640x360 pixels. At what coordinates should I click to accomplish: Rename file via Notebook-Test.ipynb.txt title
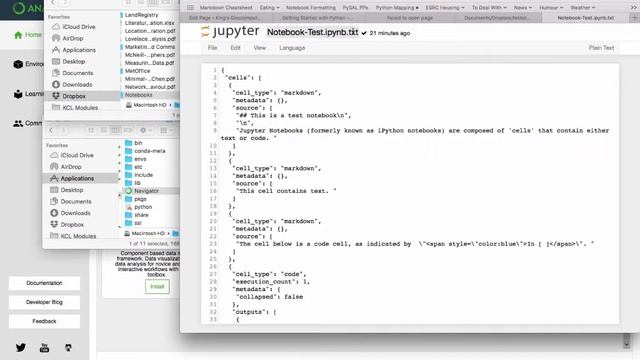(x=313, y=32)
